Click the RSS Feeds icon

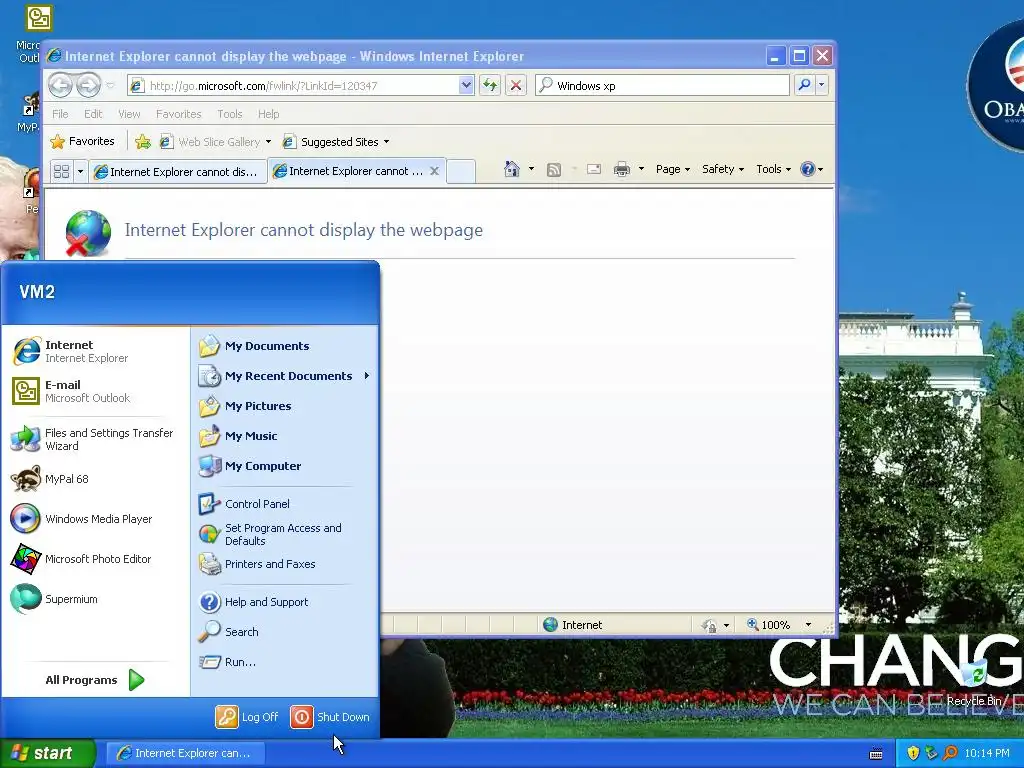coord(554,170)
